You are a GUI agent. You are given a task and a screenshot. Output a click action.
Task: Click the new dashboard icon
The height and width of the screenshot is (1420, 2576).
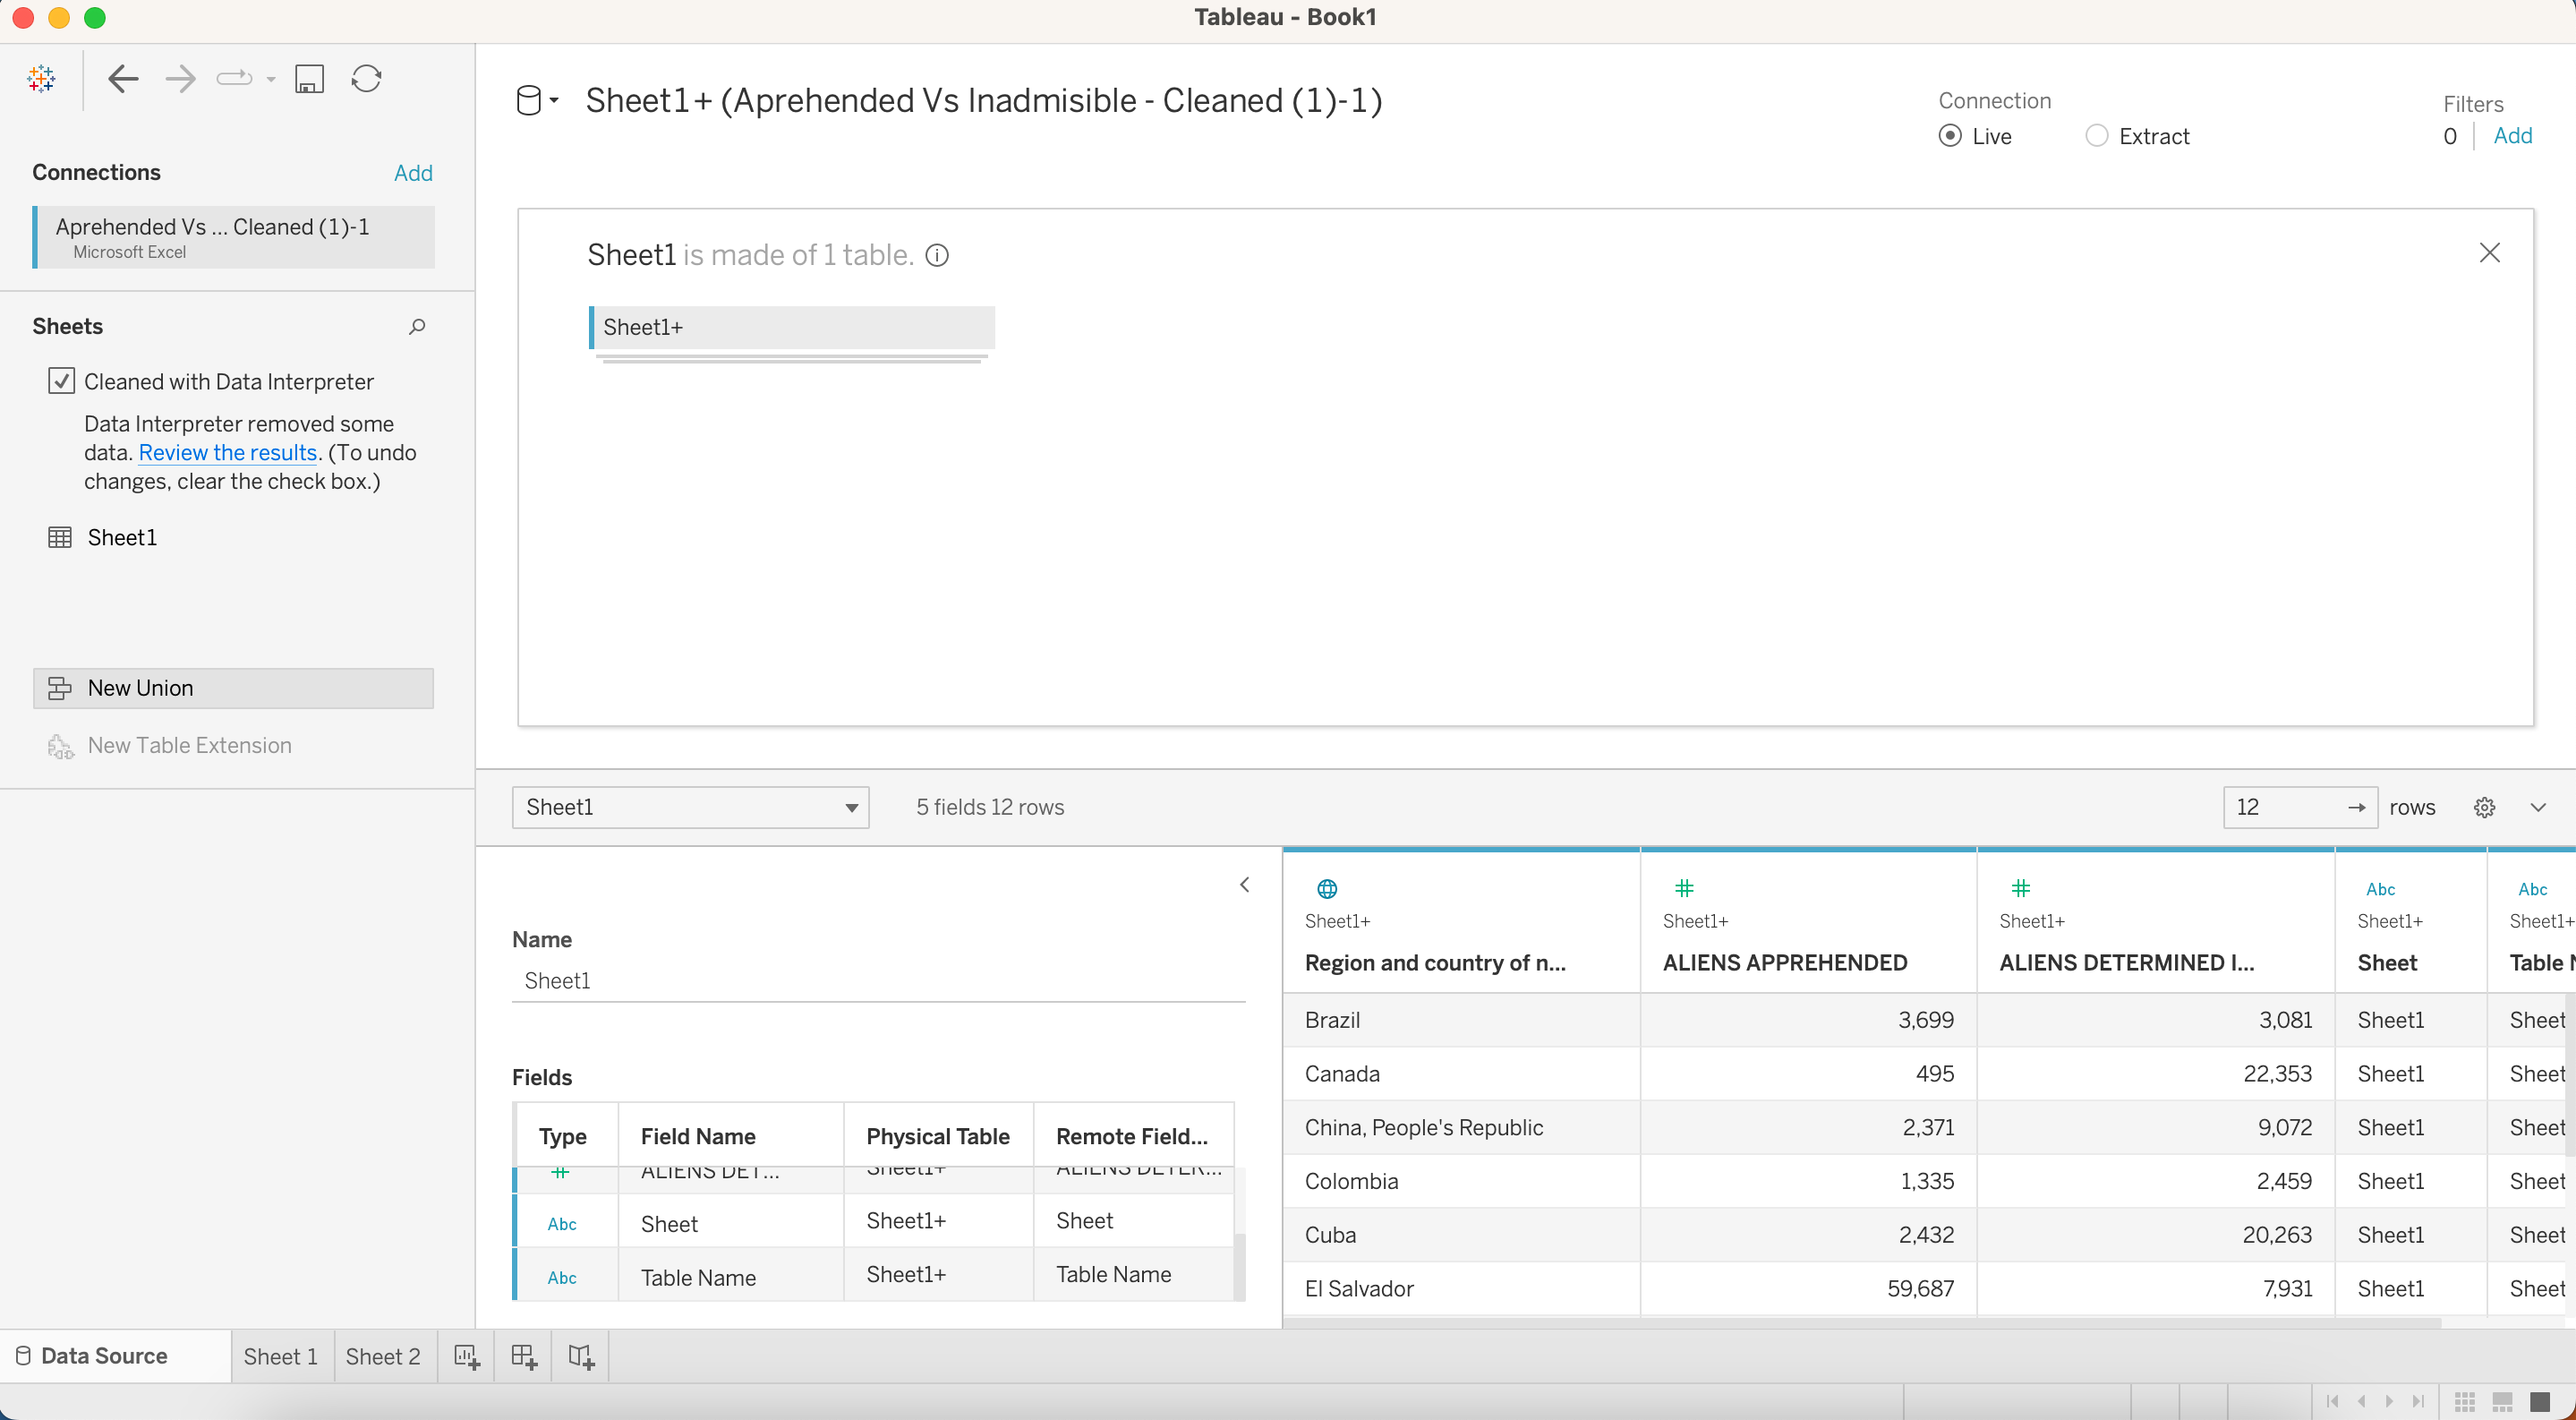[524, 1357]
